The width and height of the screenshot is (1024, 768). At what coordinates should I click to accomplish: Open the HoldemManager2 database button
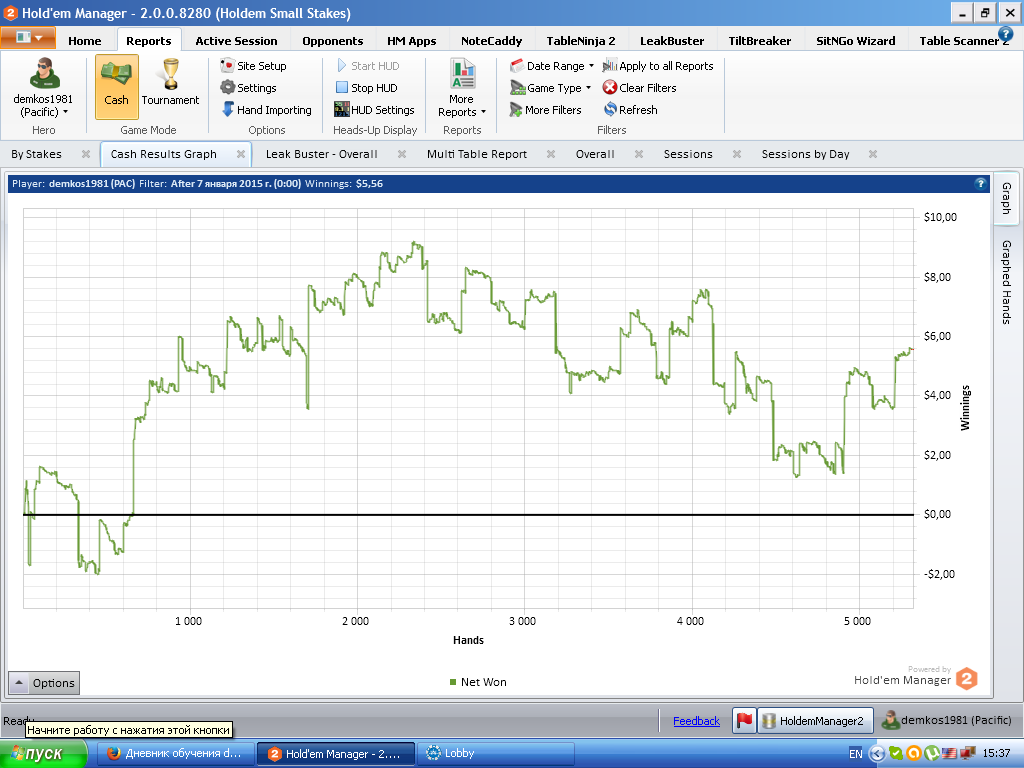tap(814, 720)
